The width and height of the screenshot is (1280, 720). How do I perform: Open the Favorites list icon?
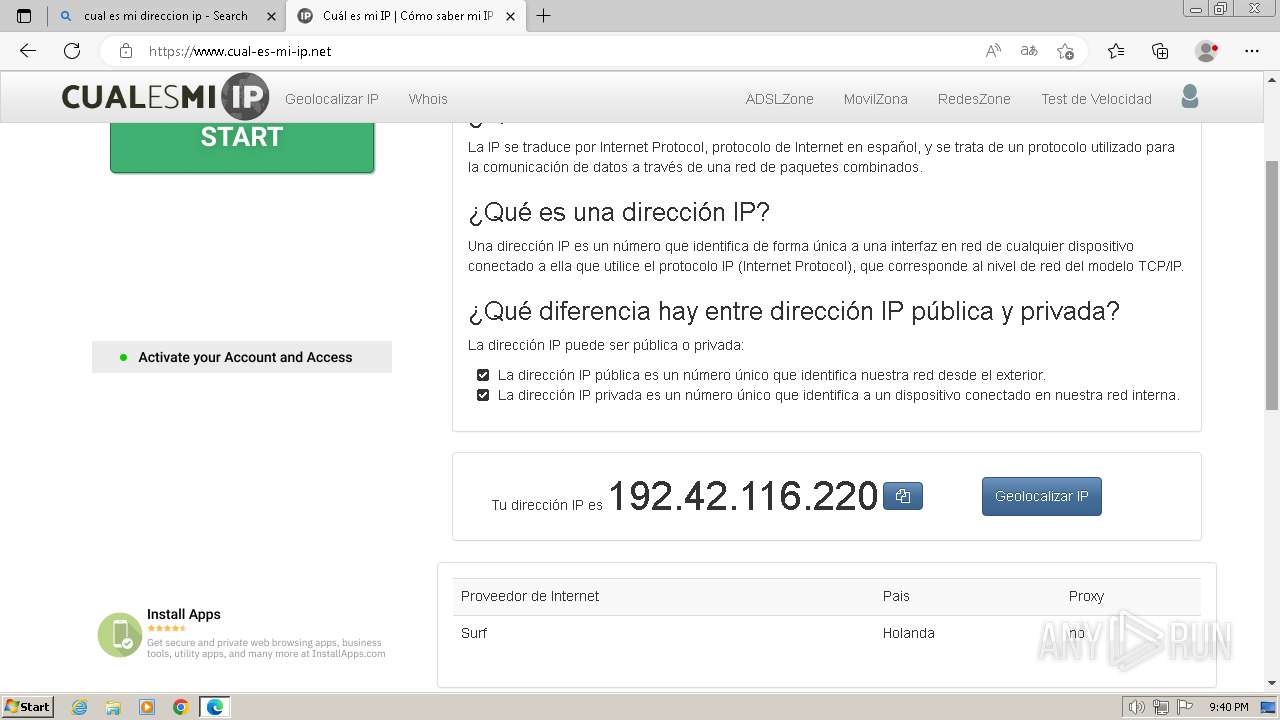[x=1116, y=51]
